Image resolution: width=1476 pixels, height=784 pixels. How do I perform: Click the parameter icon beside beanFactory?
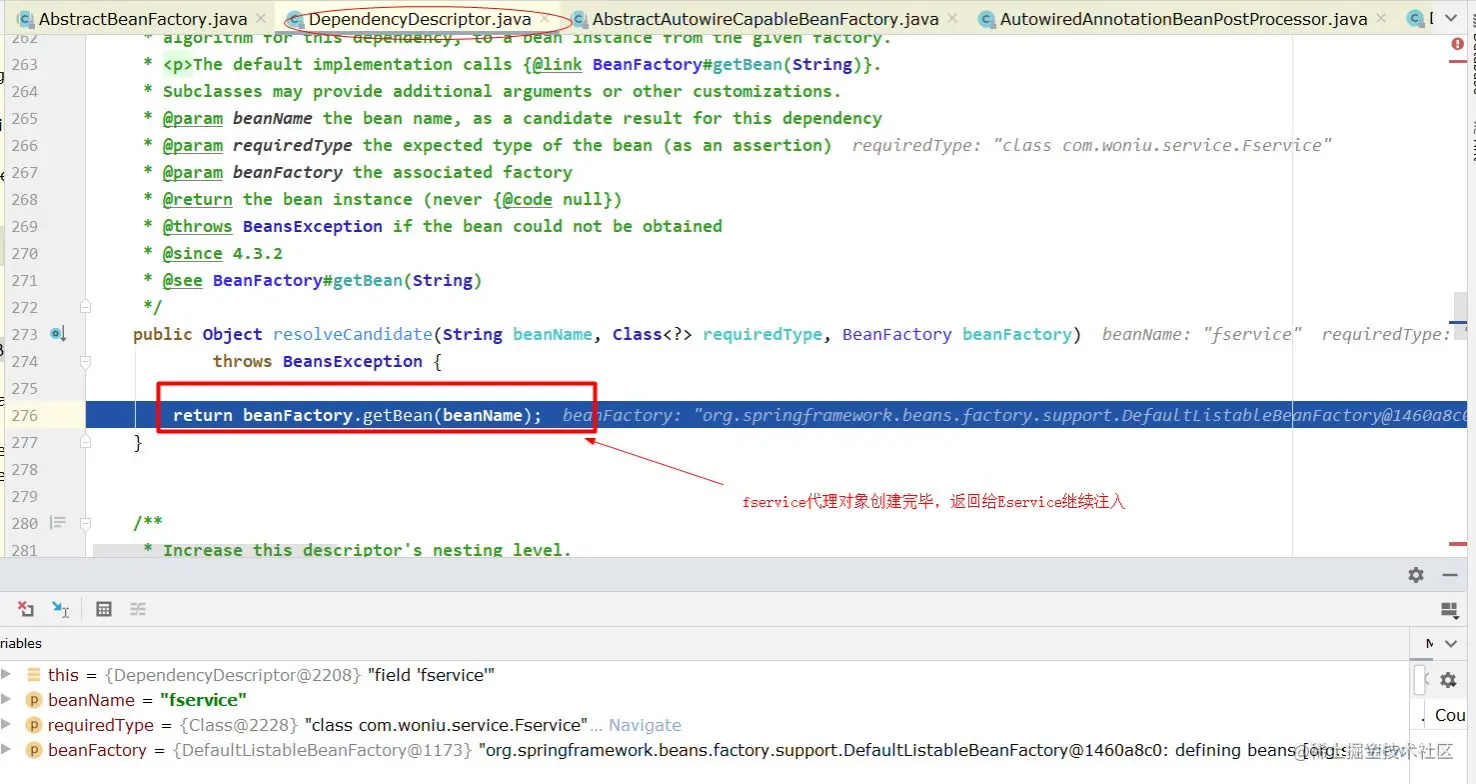33,750
